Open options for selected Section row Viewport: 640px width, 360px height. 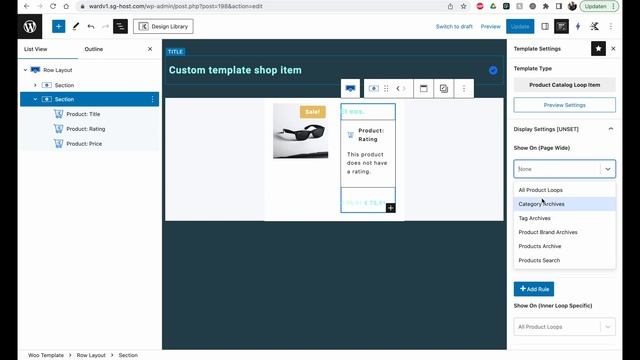(153, 100)
